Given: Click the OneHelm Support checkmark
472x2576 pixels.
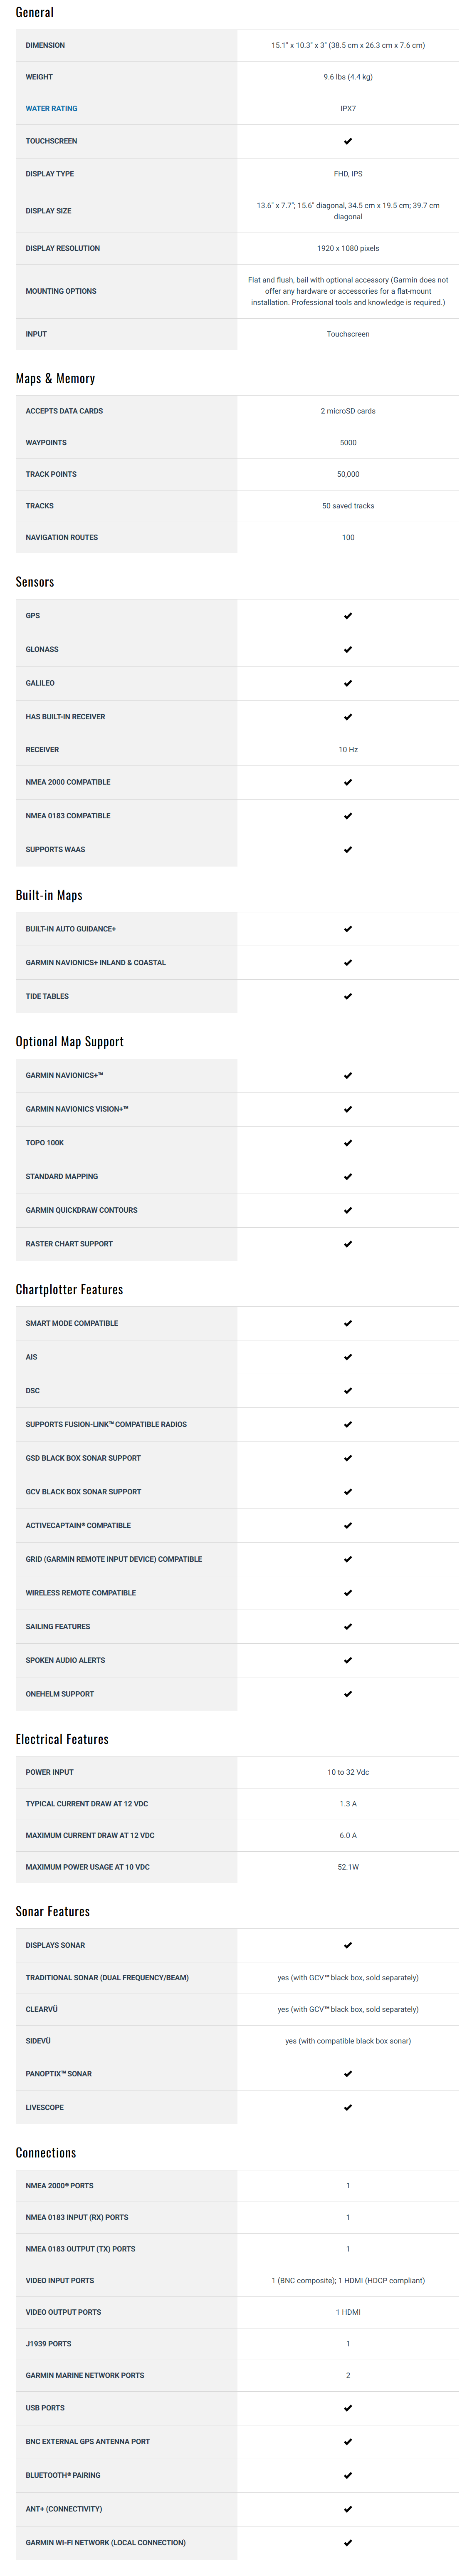Looking at the screenshot, I should click(x=348, y=1694).
